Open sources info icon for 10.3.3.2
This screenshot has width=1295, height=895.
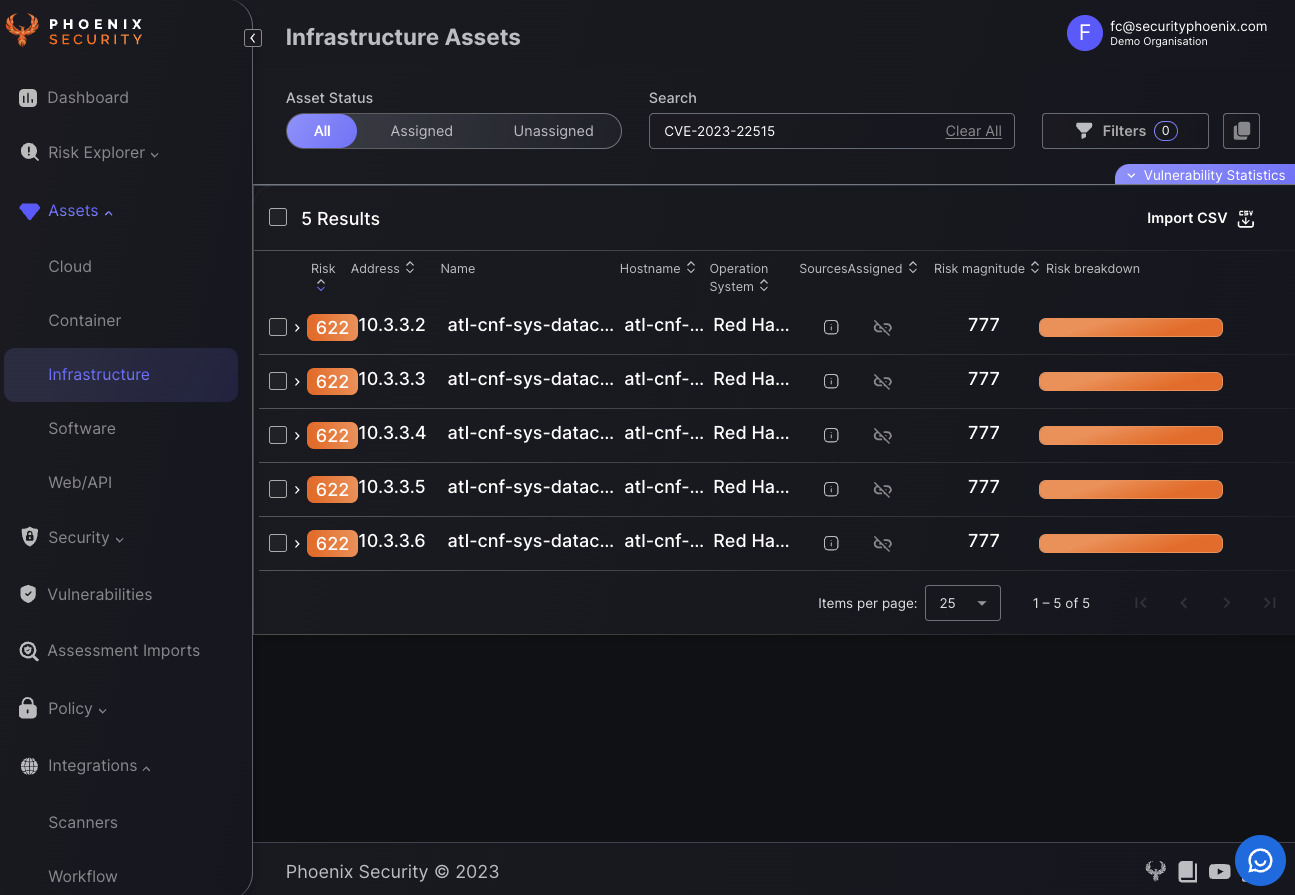tap(831, 327)
